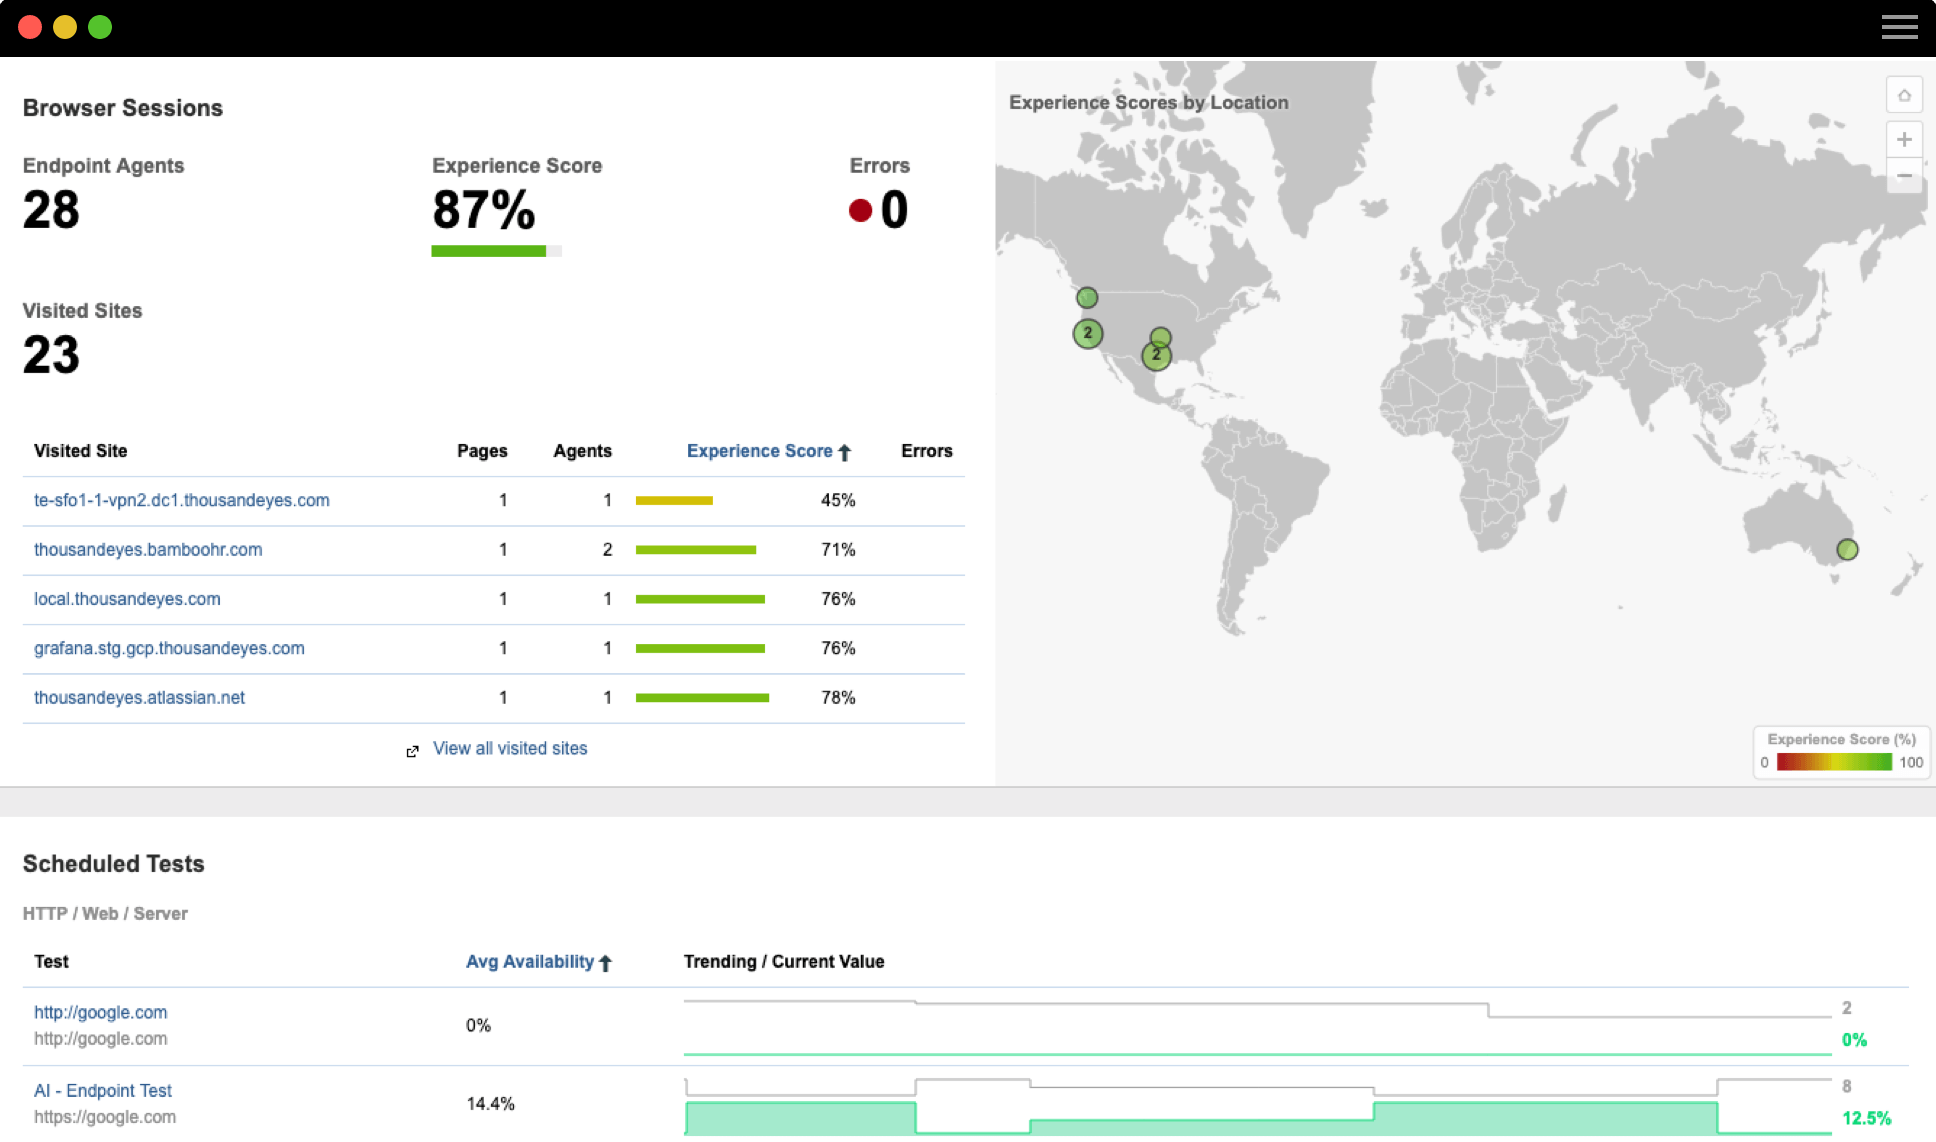Viewport: 1936px width, 1142px height.
Task: Click the clustered western US map markers
Action: tap(1086, 330)
